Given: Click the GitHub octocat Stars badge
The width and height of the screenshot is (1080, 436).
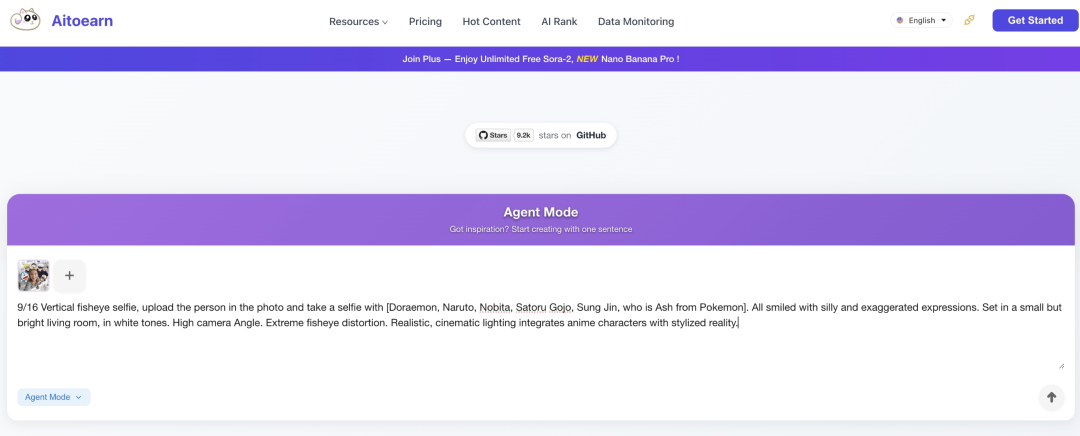Looking at the screenshot, I should tap(493, 135).
